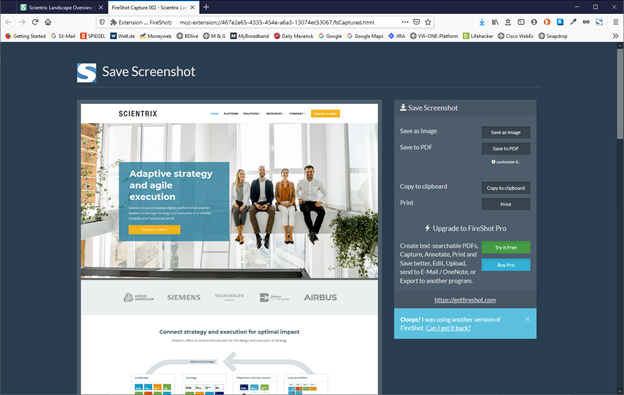Click the Save to PDF button
The image size is (624, 395).
506,149
